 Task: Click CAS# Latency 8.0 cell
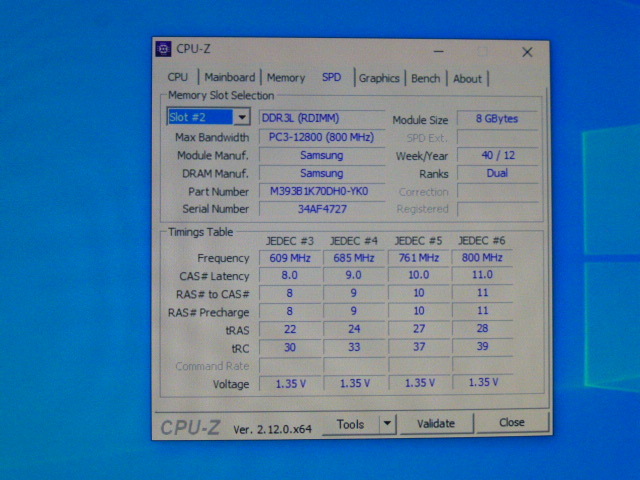coord(290,276)
